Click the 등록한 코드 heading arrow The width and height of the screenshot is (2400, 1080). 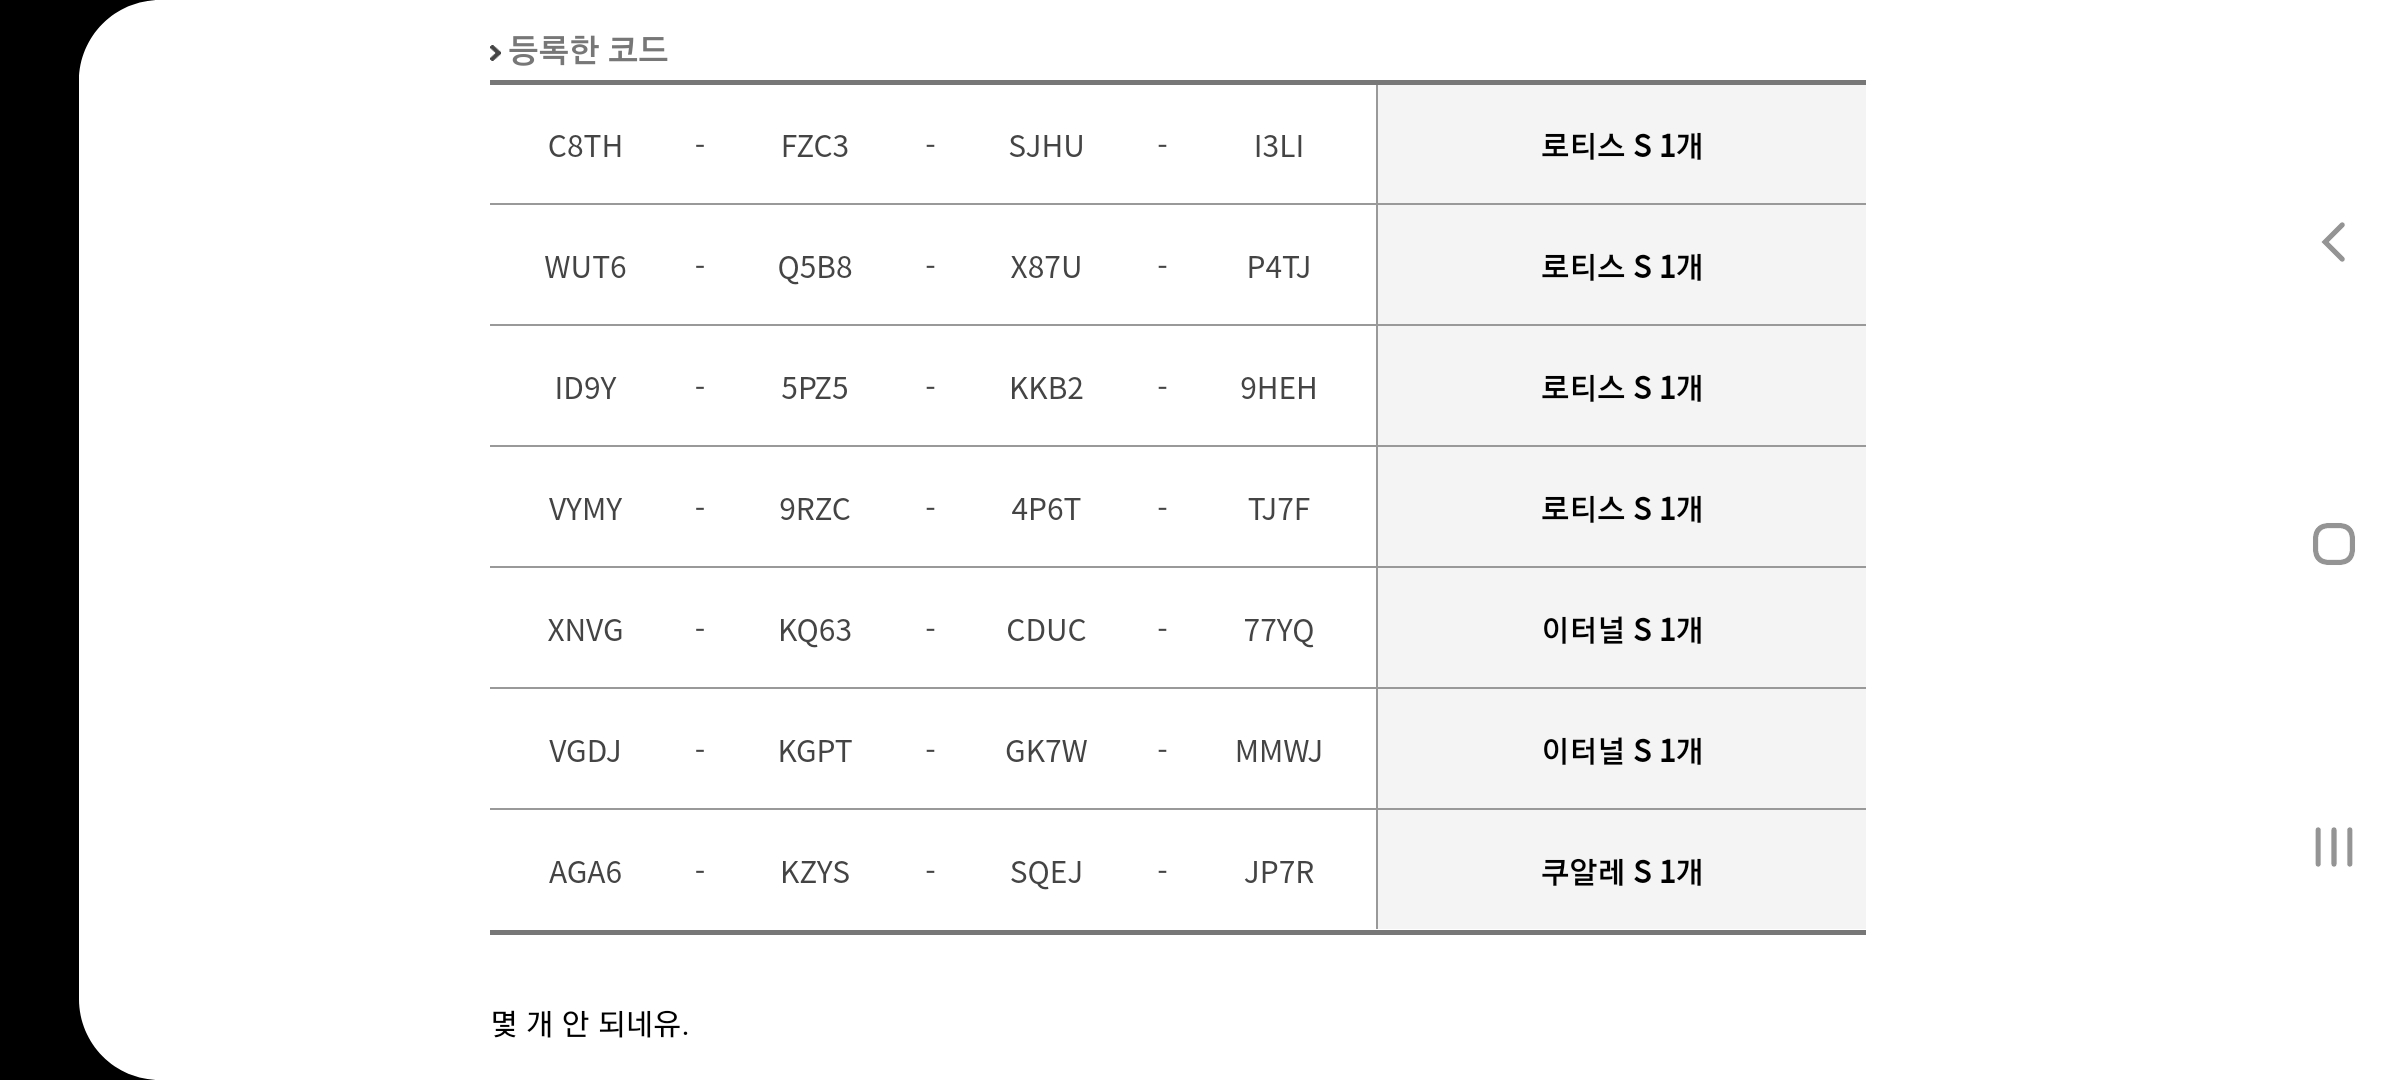(x=495, y=53)
